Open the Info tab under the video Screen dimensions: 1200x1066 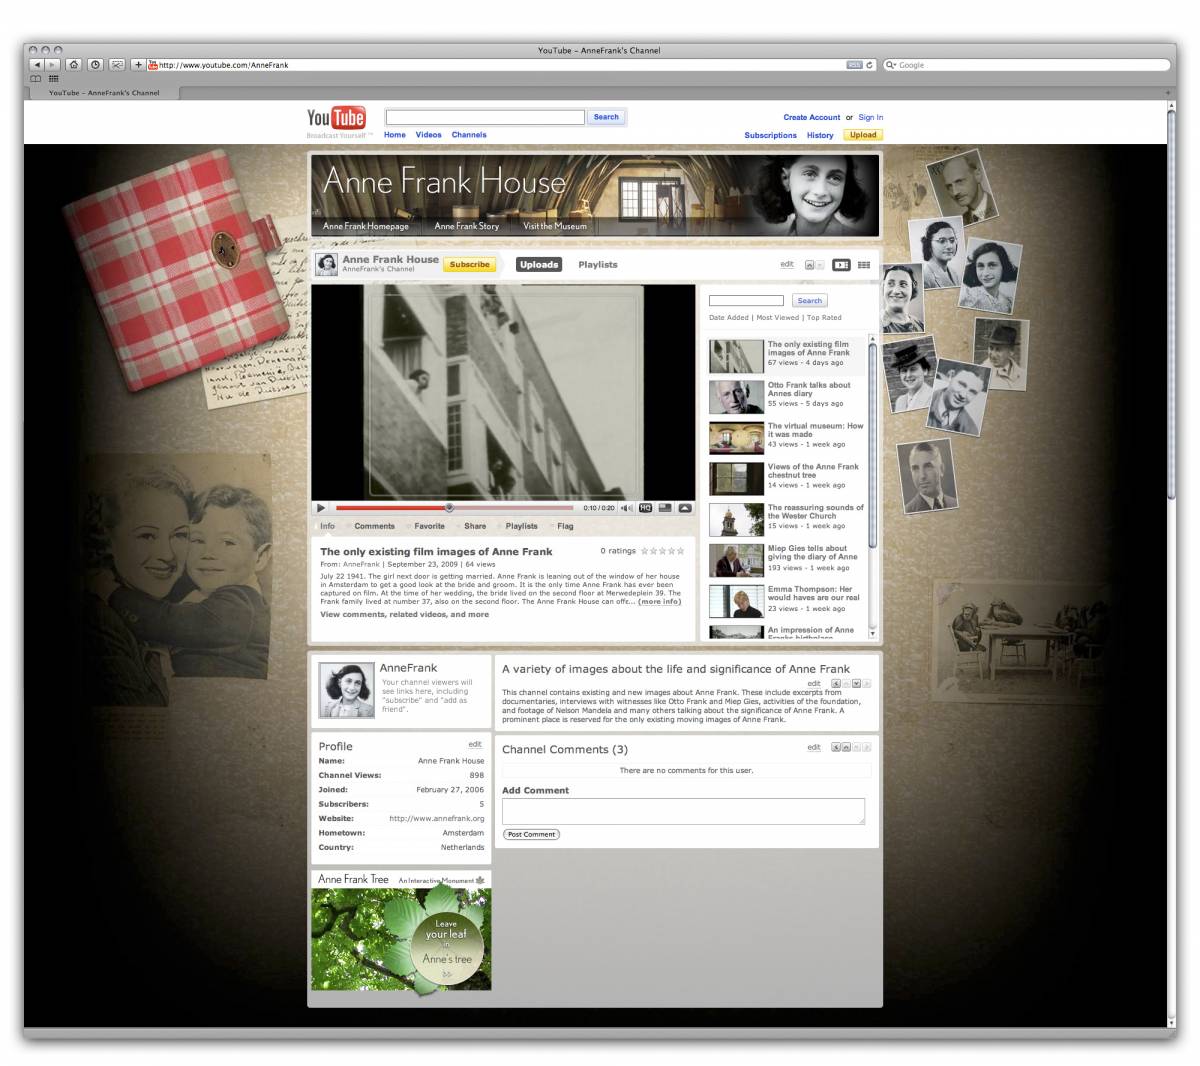pos(327,526)
